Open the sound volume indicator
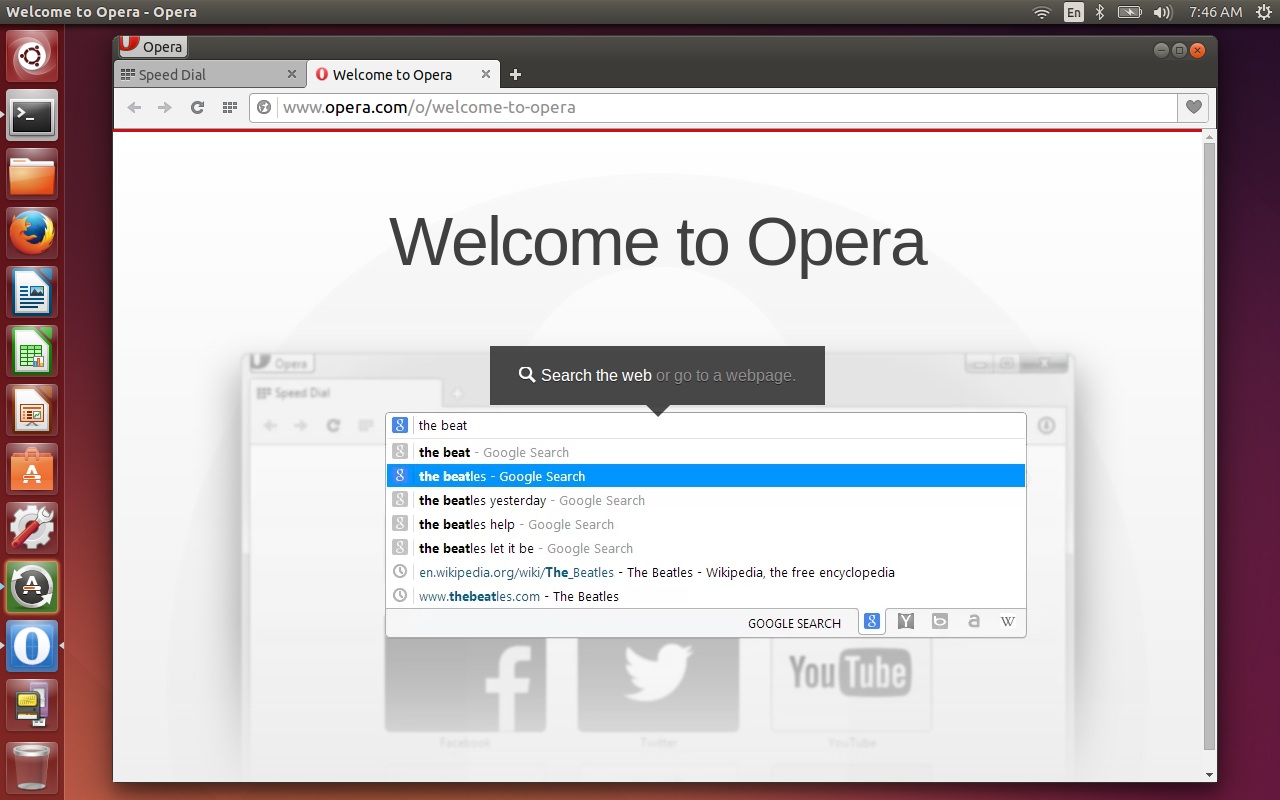Screen dimensions: 1280x800 coord(1162,12)
